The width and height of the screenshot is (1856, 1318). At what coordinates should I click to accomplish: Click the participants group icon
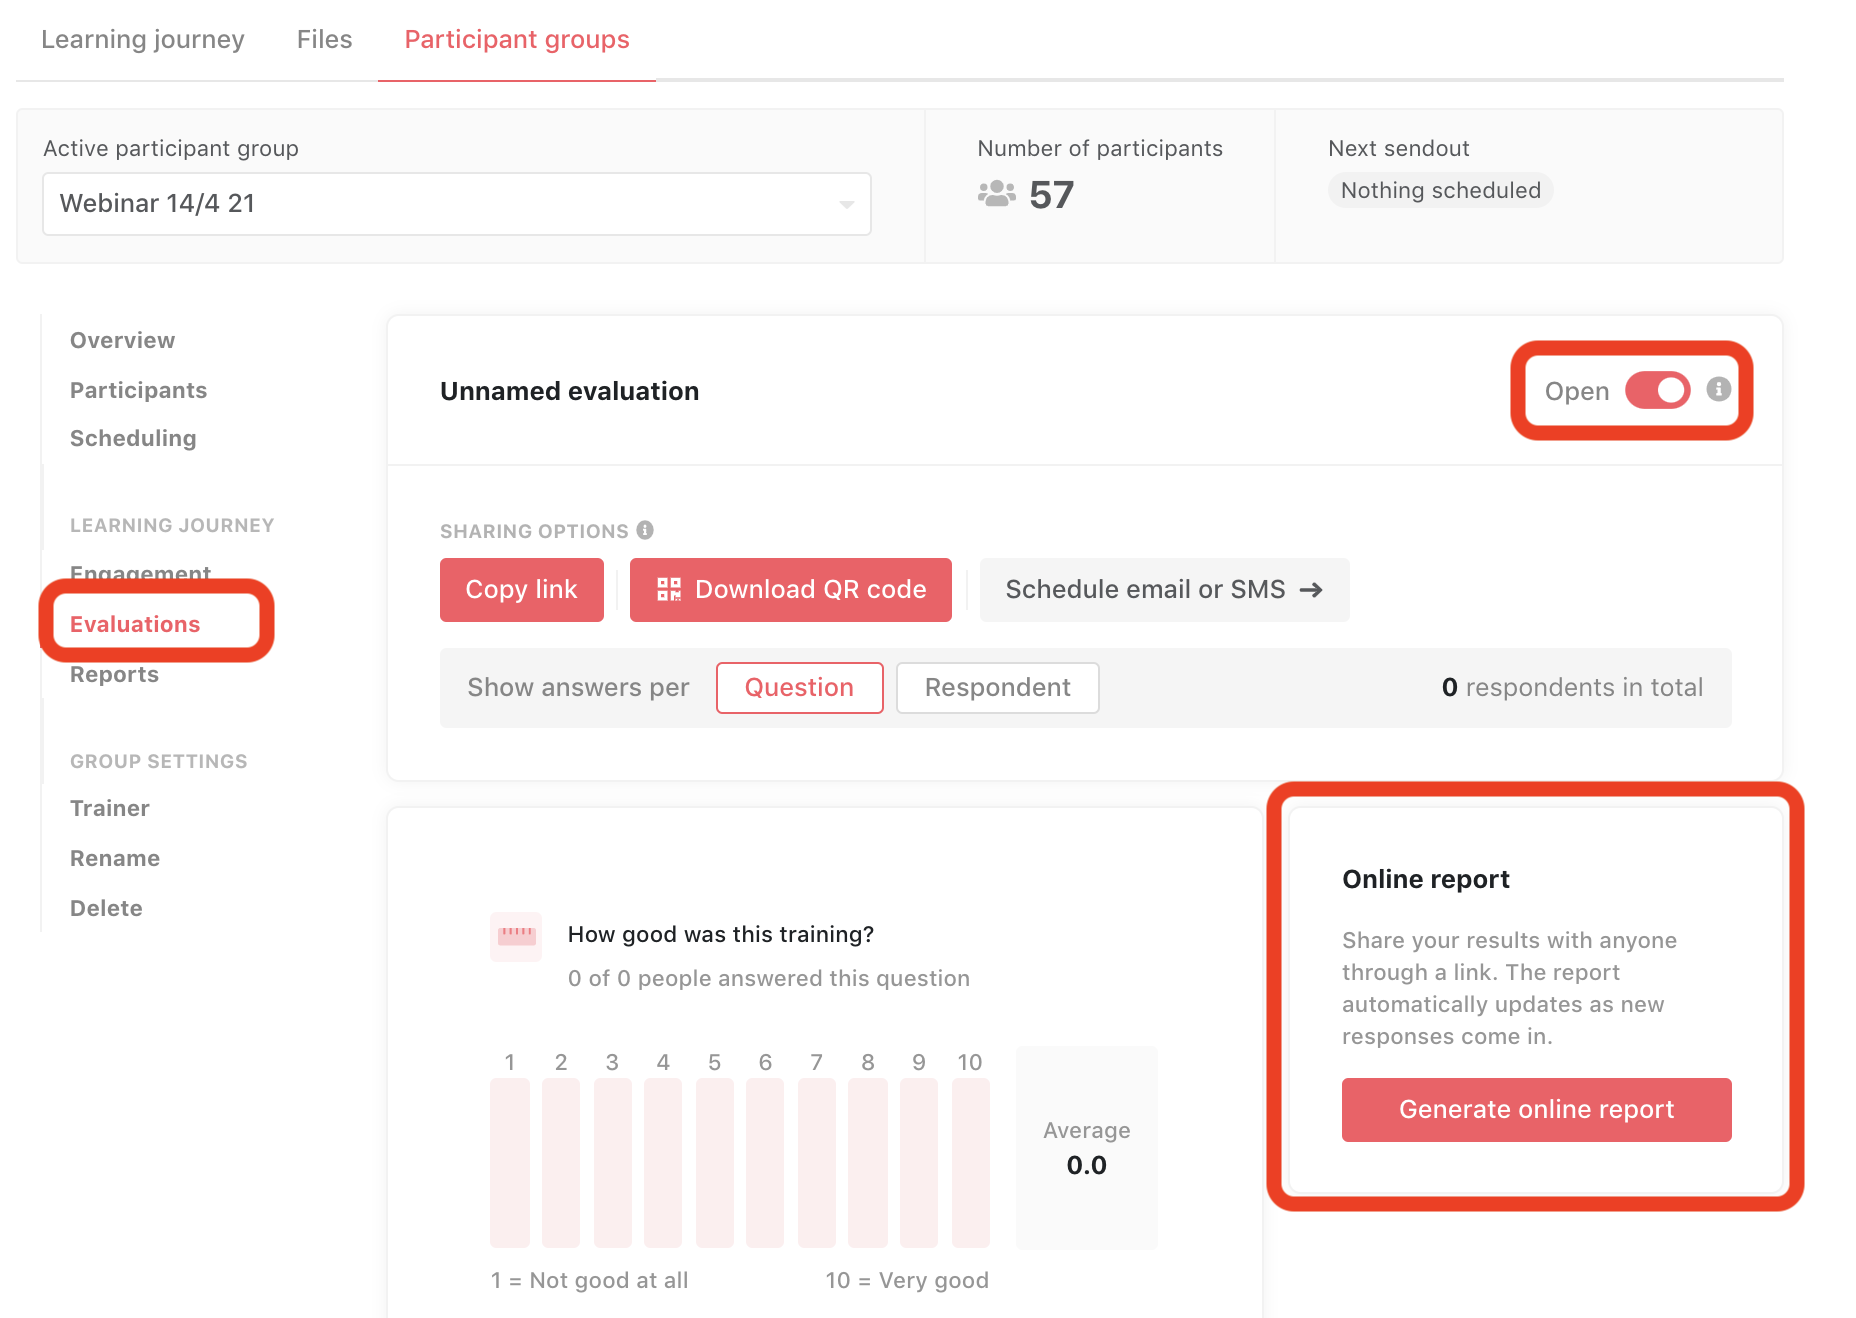996,193
